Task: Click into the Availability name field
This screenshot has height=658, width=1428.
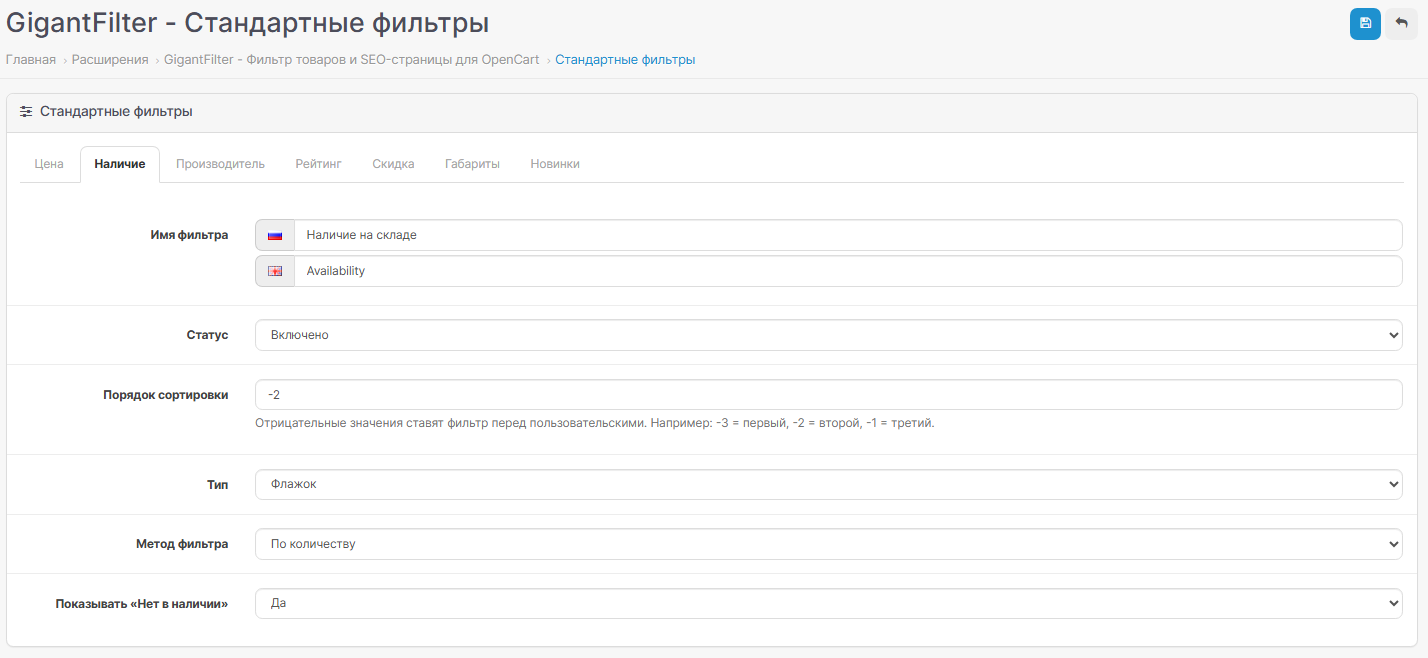Action: point(848,271)
